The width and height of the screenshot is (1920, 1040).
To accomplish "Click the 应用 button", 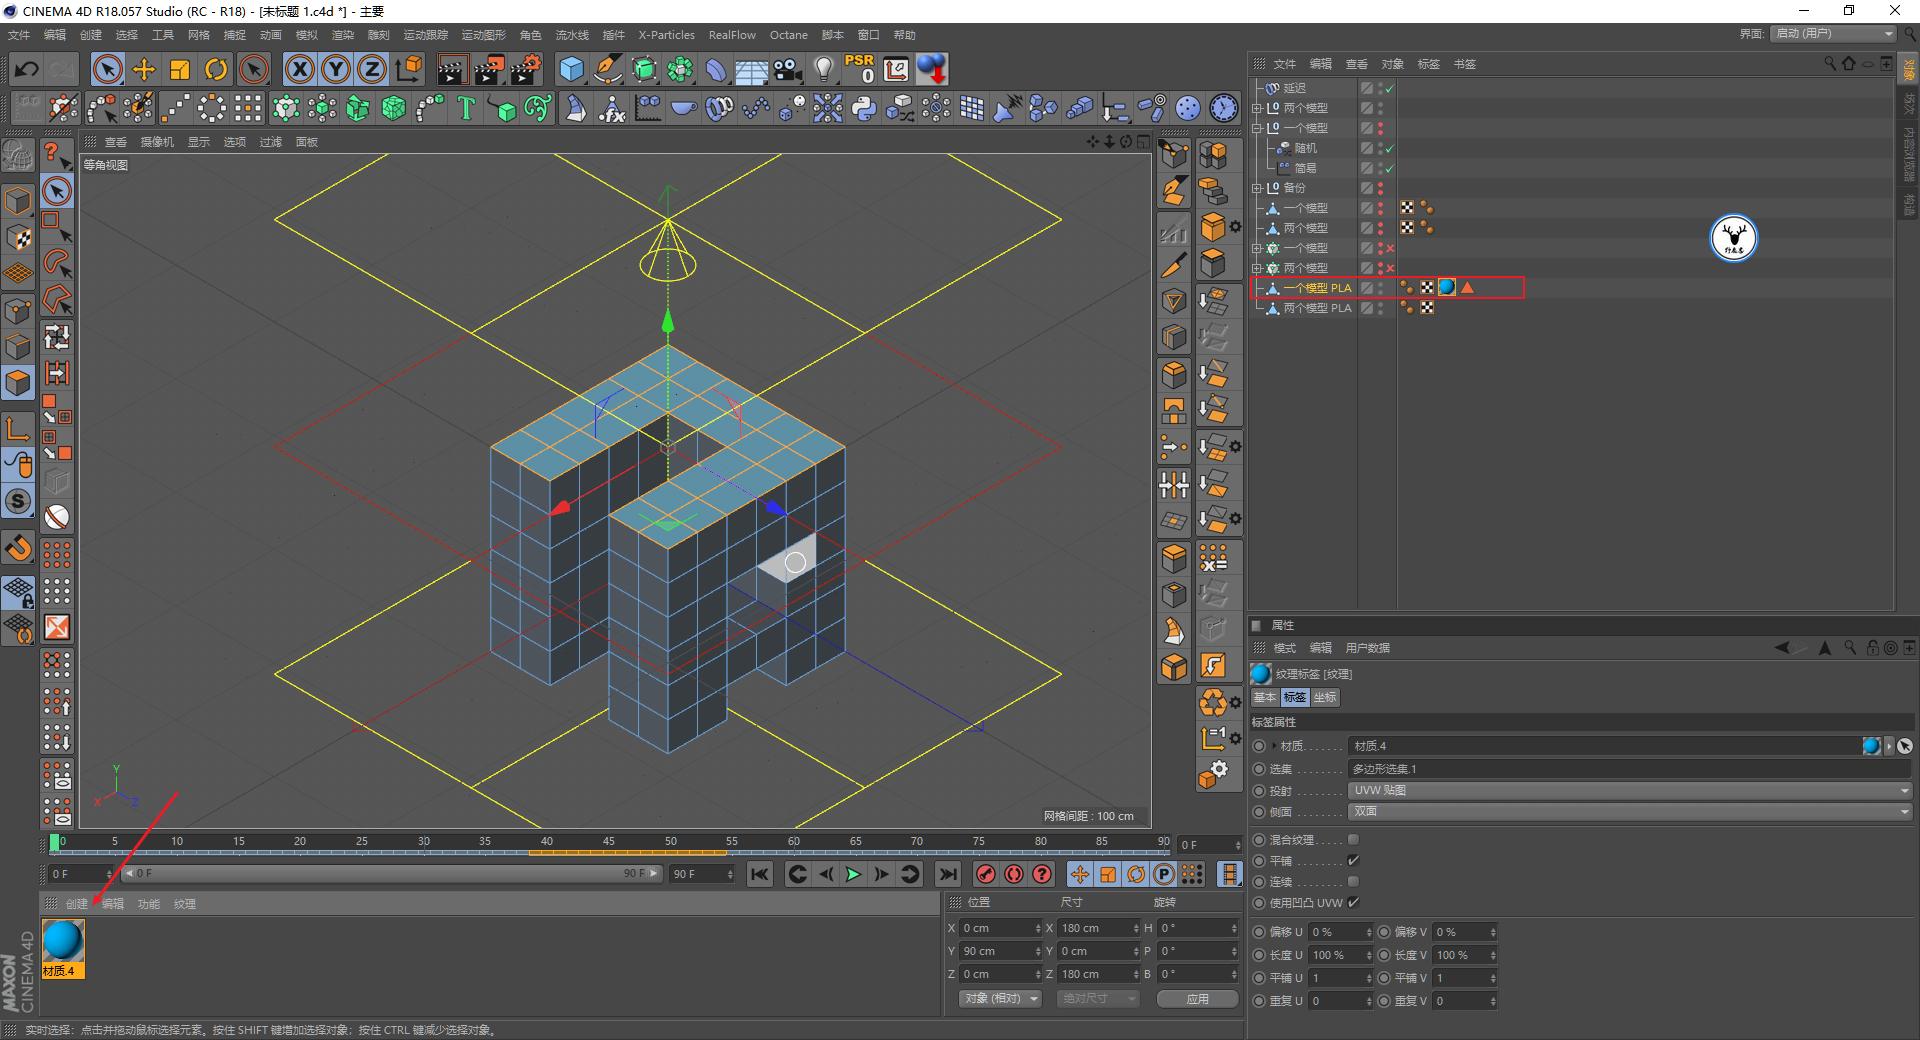I will coord(1197,999).
